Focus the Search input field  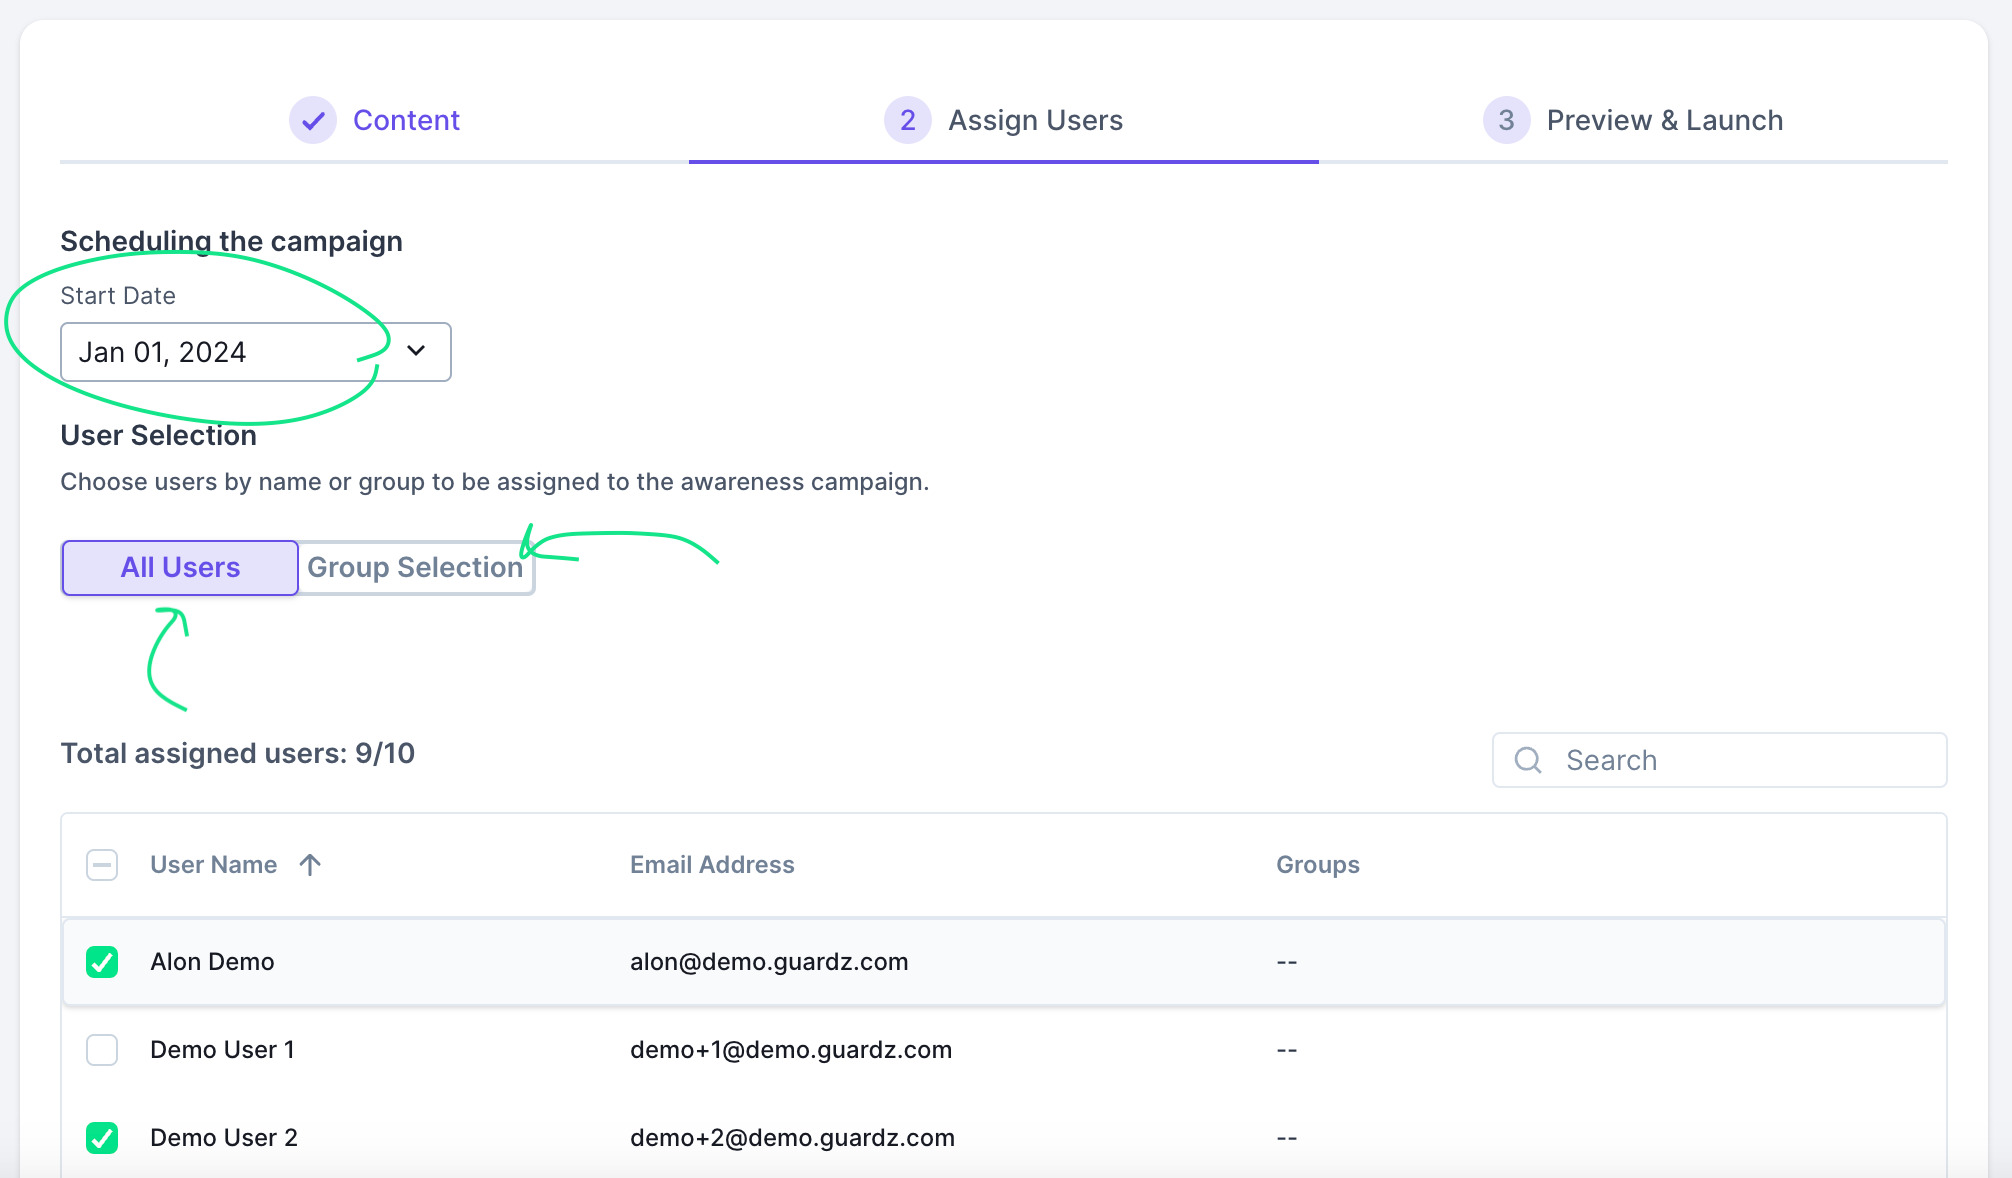click(x=1740, y=760)
